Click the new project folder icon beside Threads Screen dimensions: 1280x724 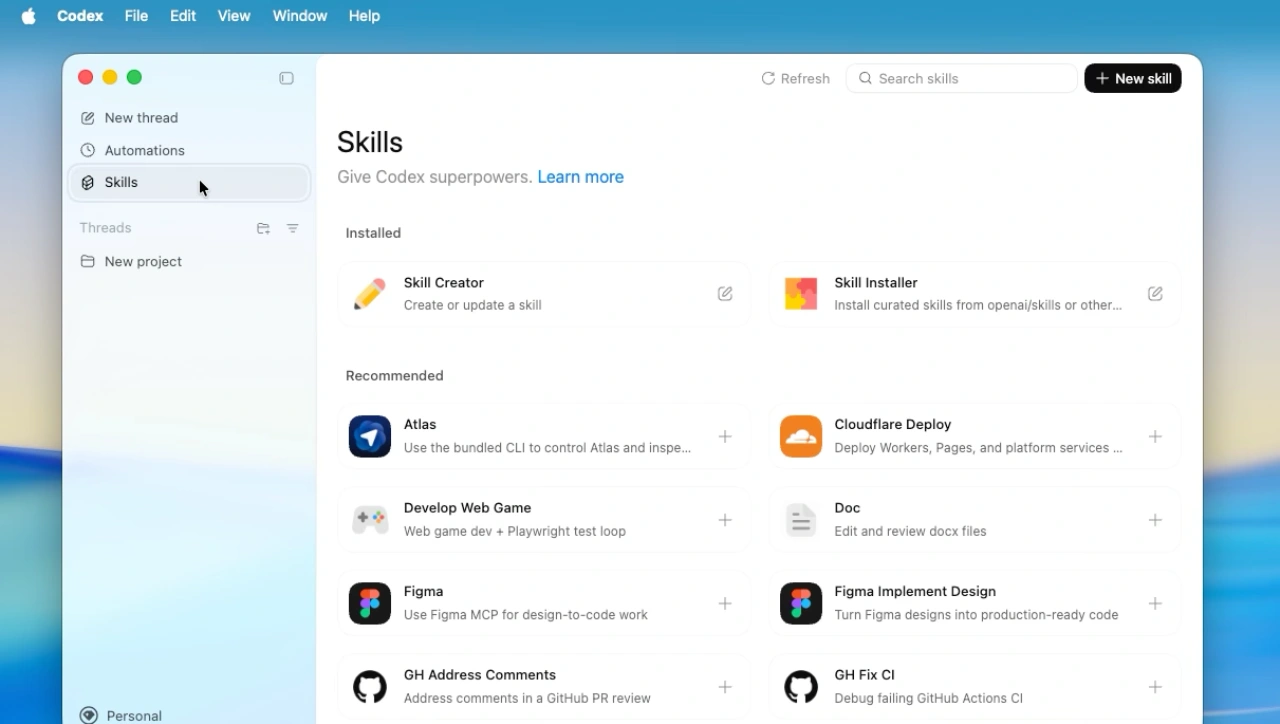[x=263, y=228]
